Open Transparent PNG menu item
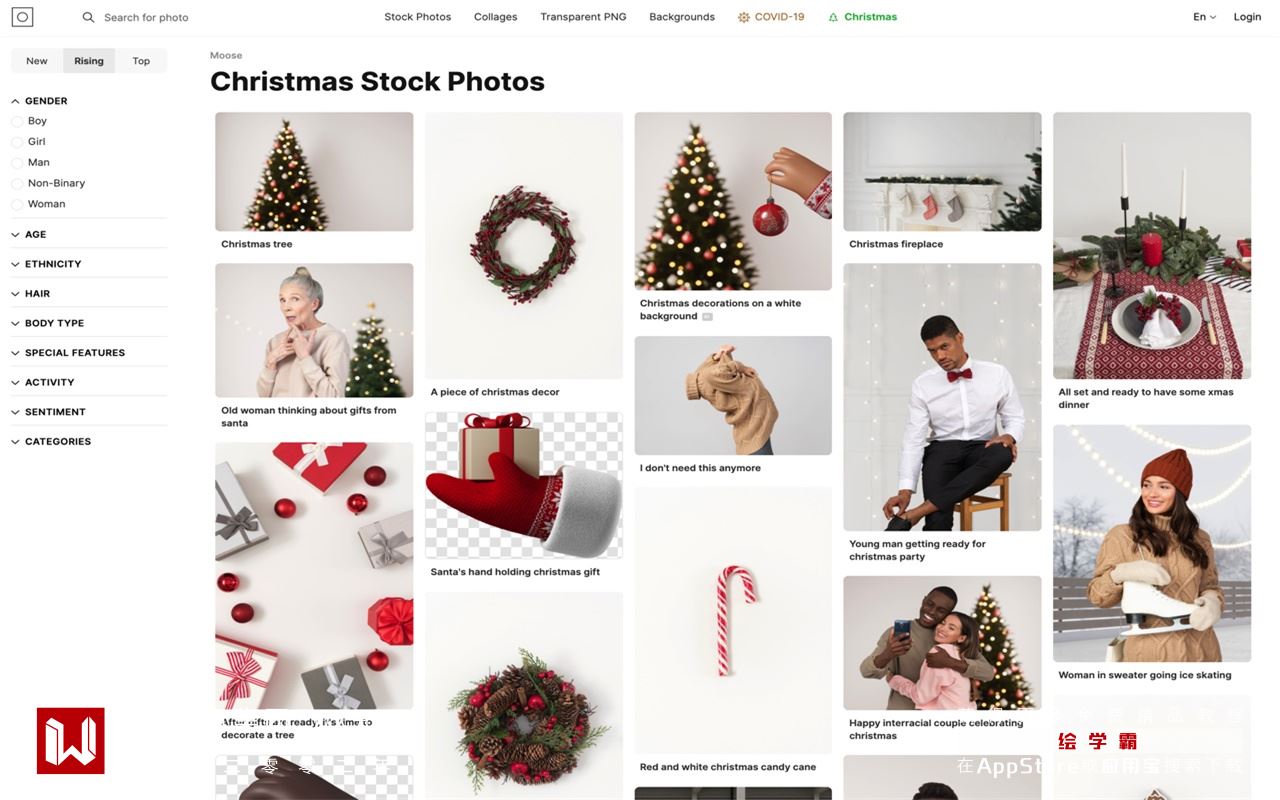The height and width of the screenshot is (800, 1280). 583,17
